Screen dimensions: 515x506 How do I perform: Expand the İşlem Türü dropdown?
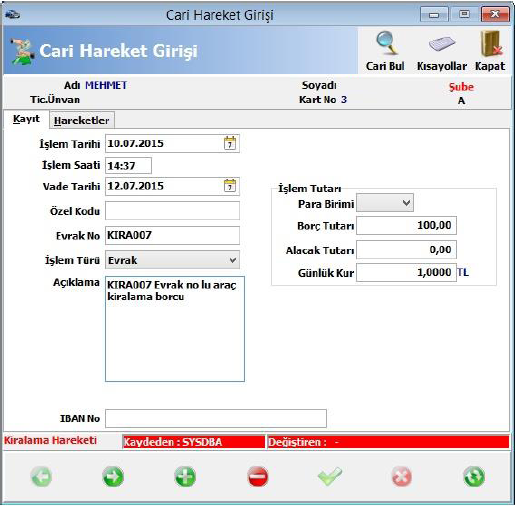233,260
